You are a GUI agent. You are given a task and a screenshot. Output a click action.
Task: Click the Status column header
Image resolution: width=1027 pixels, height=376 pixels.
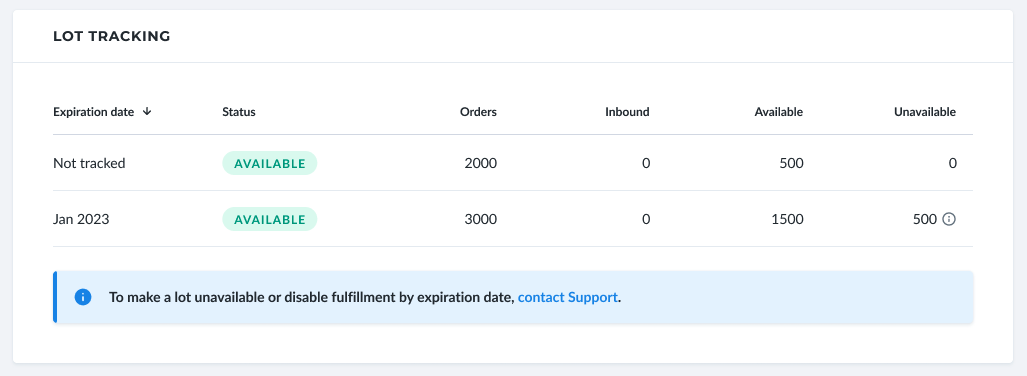(x=239, y=112)
